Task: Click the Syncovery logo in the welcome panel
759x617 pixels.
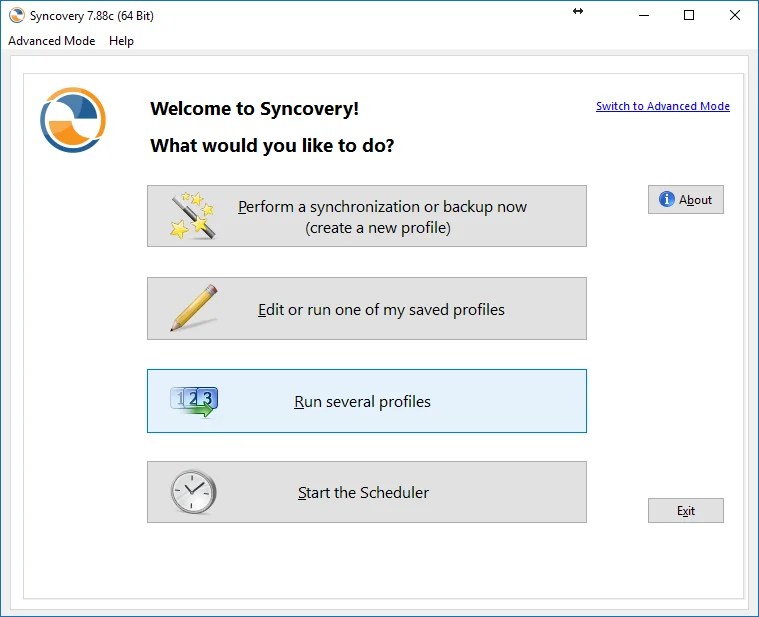Action: pos(73,120)
